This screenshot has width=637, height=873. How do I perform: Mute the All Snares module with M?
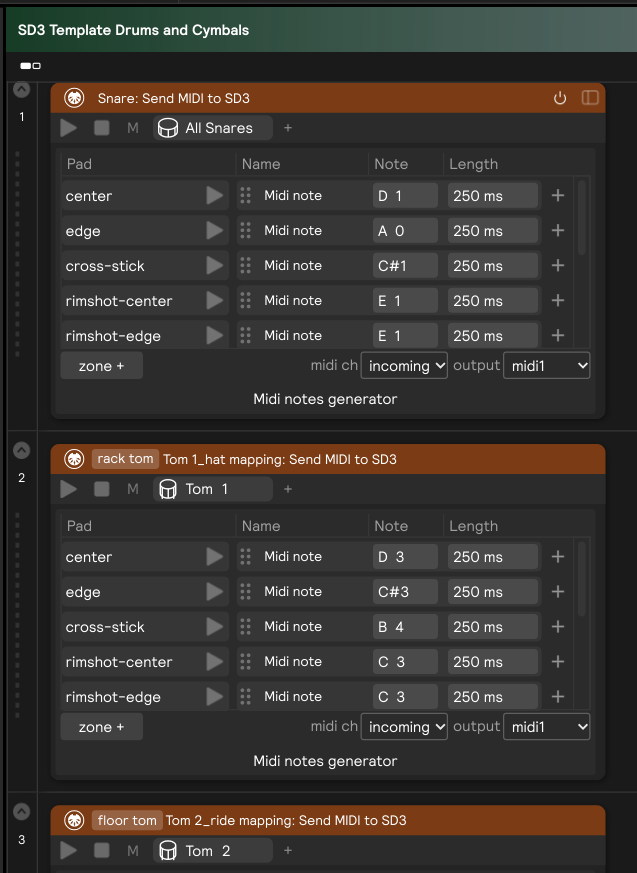132,128
